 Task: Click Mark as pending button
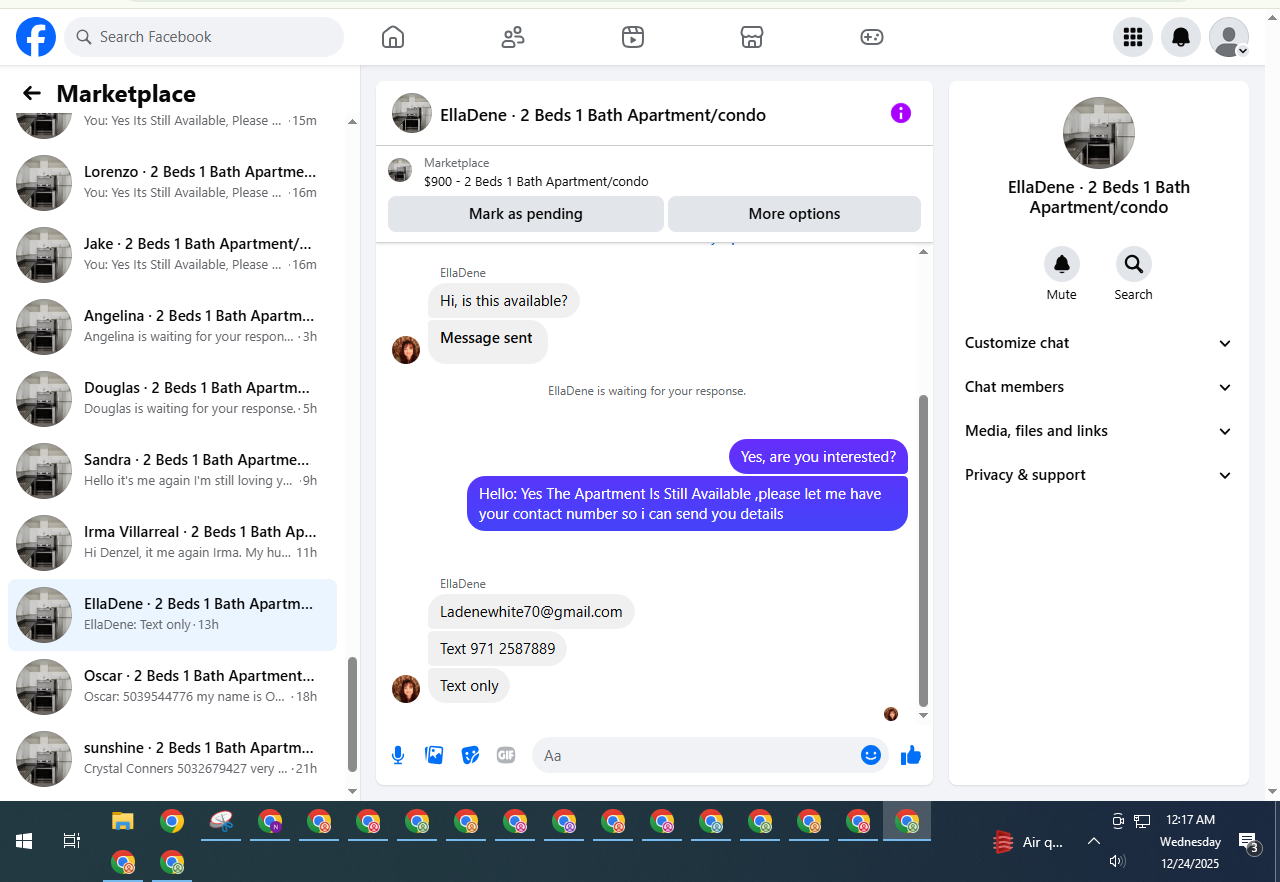[x=526, y=214]
